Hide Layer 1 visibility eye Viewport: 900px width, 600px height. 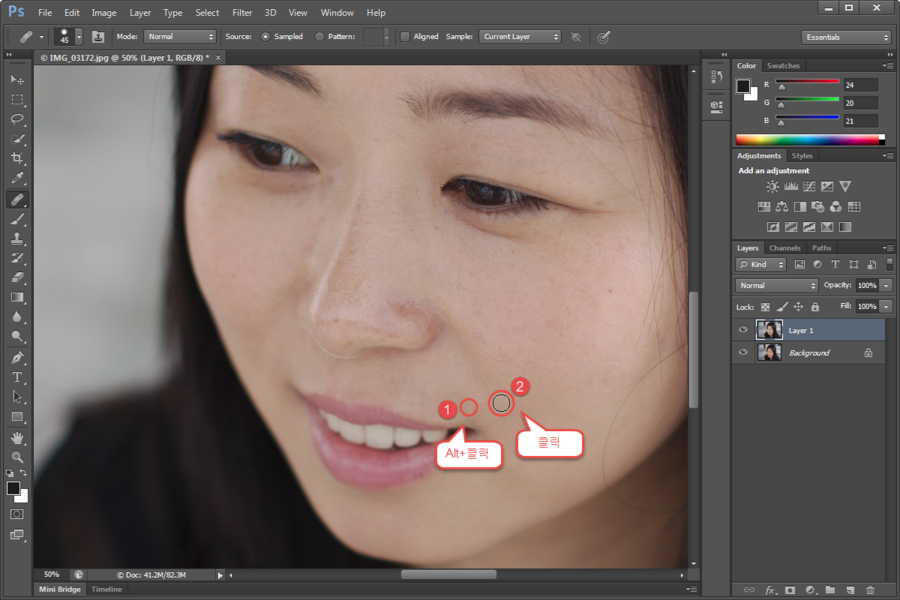click(743, 330)
